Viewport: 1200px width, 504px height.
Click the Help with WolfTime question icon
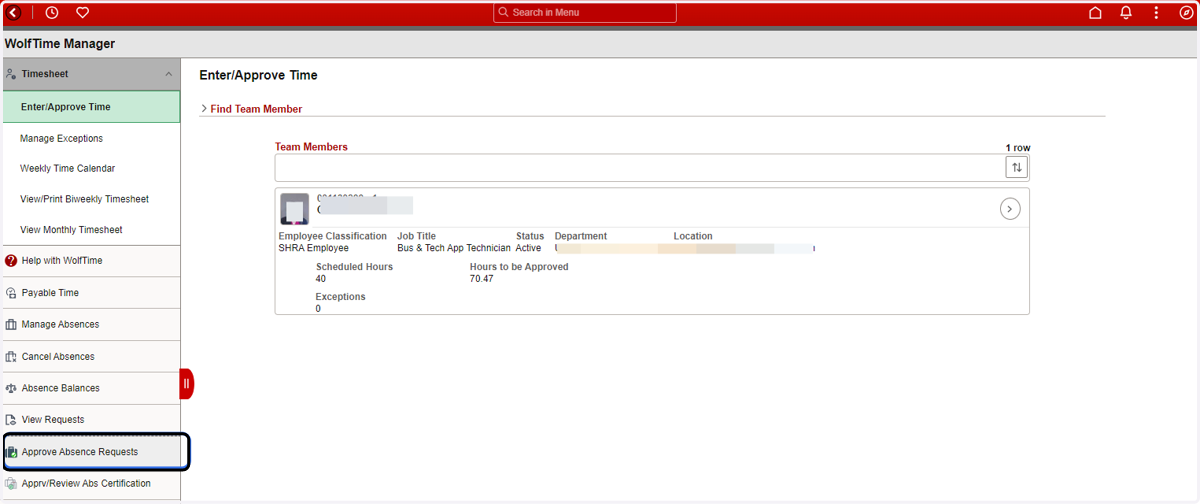(11, 261)
